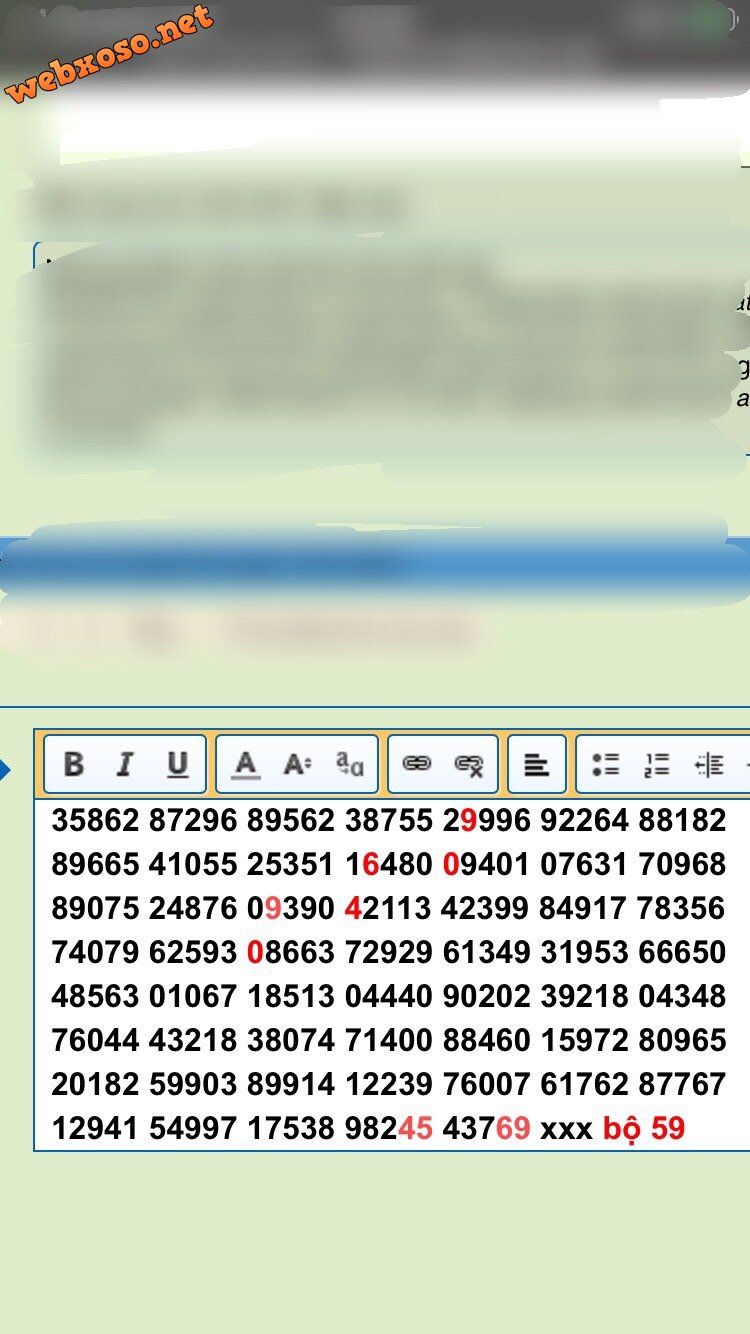Image resolution: width=750 pixels, height=1334 pixels.
Task: Insert a link
Action: pos(416,765)
